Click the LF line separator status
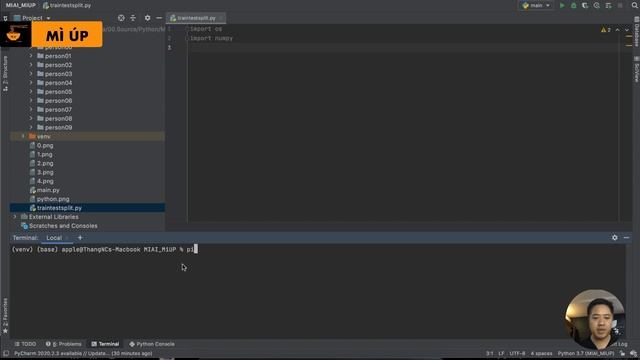 (x=501, y=354)
